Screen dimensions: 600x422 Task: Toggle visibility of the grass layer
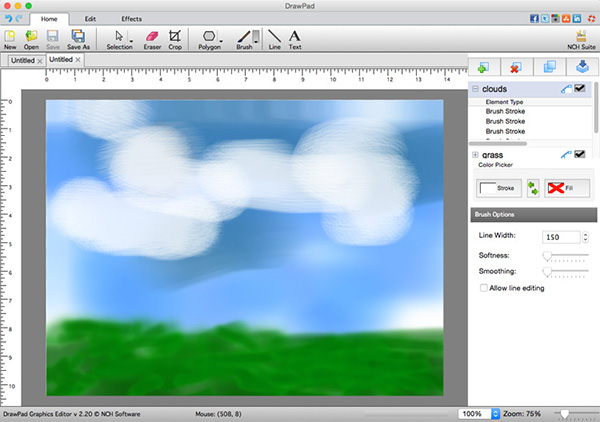[580, 154]
